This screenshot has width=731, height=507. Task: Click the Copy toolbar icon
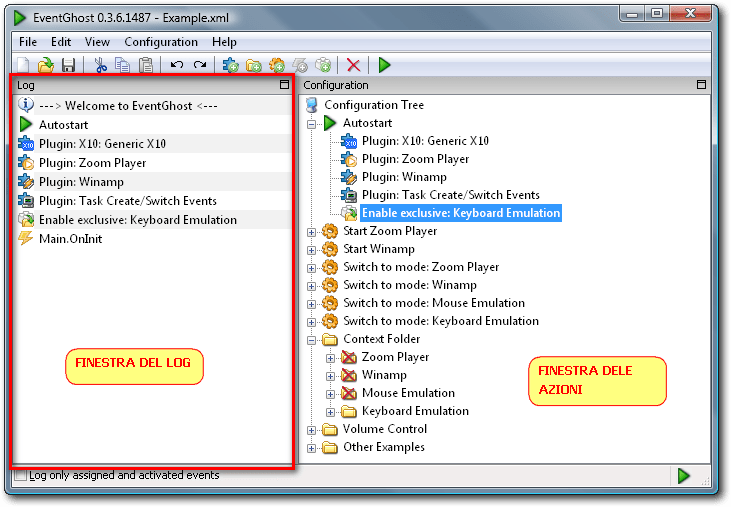[123, 65]
